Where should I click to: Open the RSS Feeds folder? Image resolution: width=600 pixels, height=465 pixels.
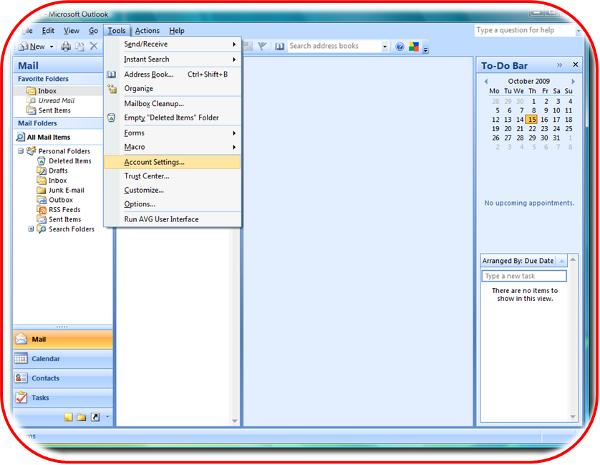[x=64, y=210]
